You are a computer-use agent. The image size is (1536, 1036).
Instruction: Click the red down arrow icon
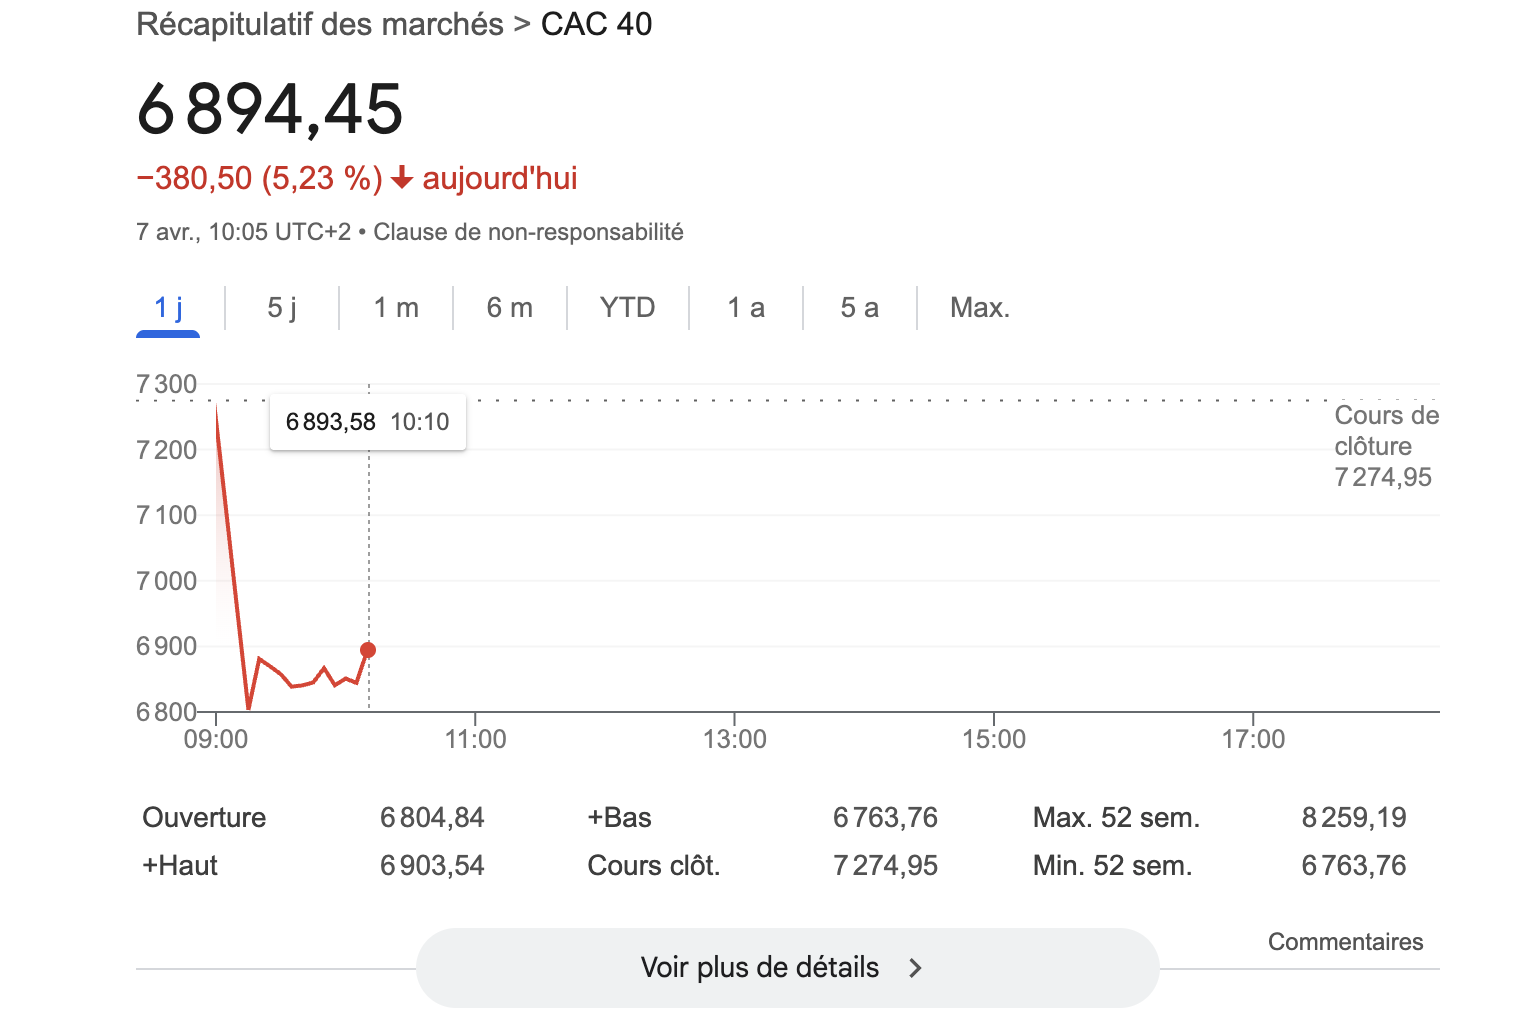[402, 179]
